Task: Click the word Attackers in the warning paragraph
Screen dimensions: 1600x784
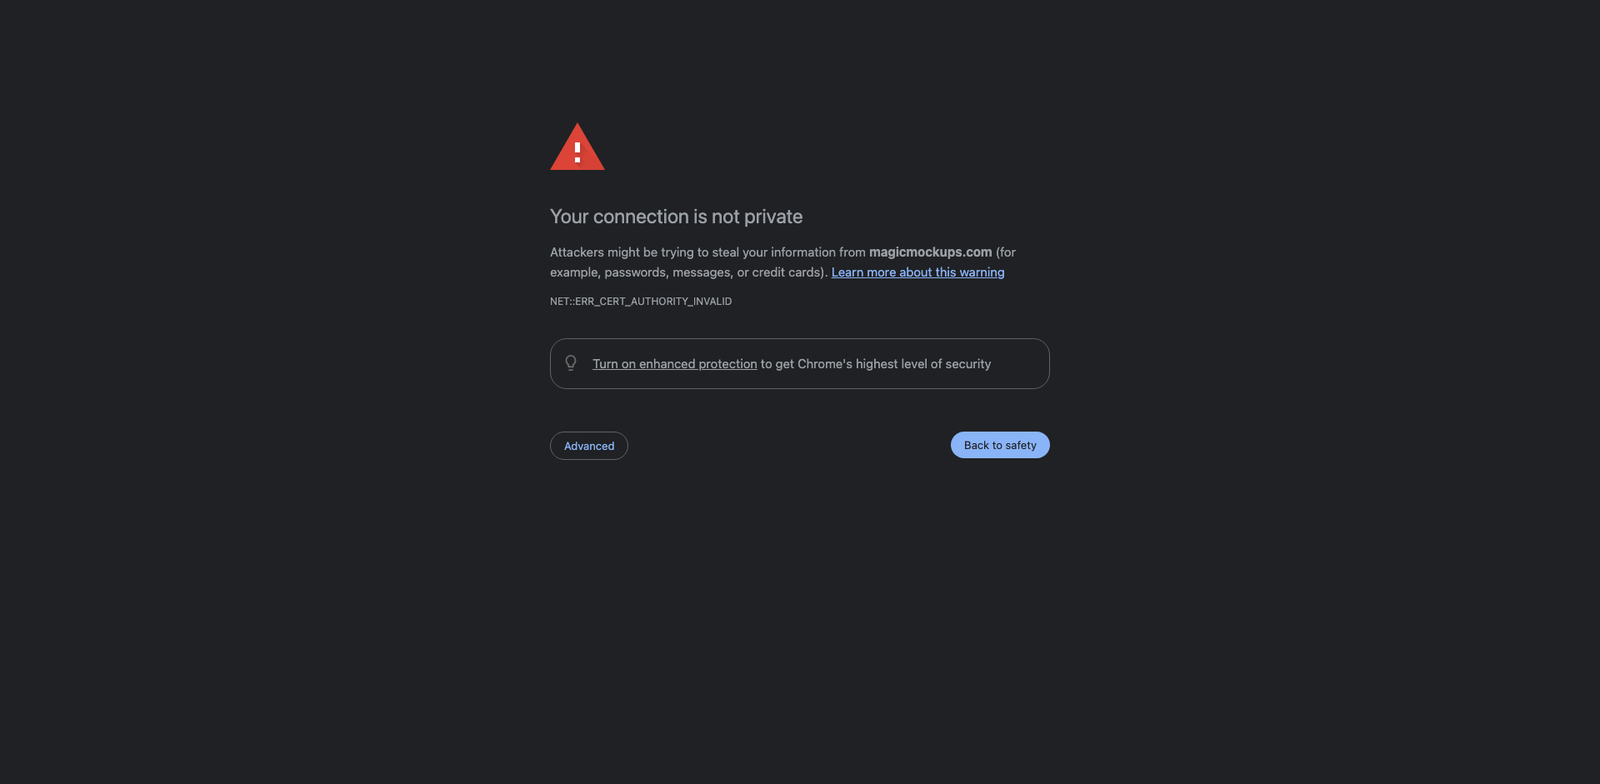Action: coord(577,252)
